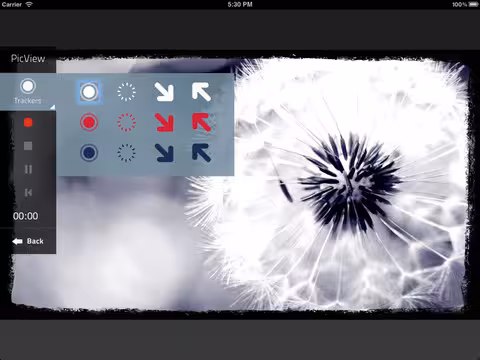Choose the red down-right arrow tracker

pos(164,122)
